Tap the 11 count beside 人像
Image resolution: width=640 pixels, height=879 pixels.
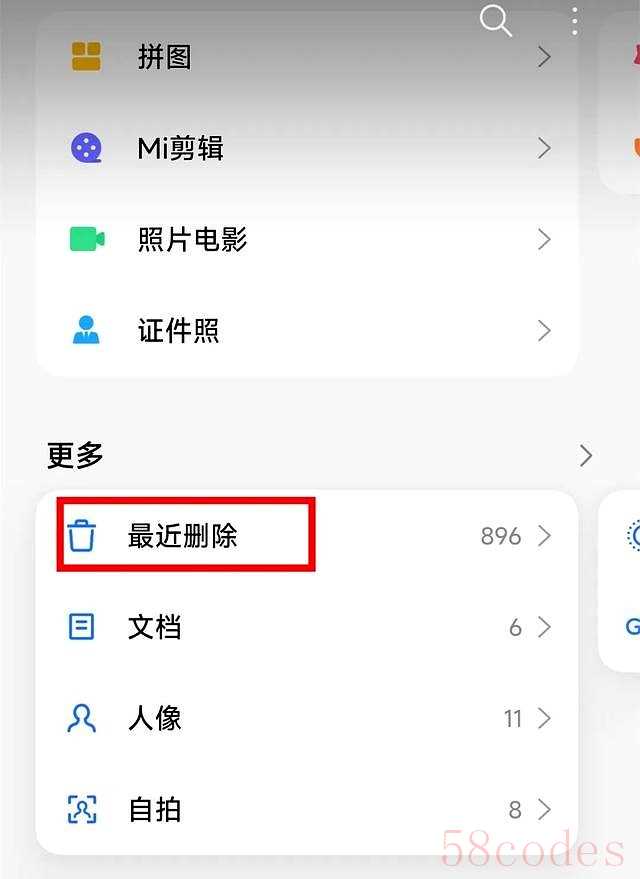pyautogui.click(x=513, y=719)
